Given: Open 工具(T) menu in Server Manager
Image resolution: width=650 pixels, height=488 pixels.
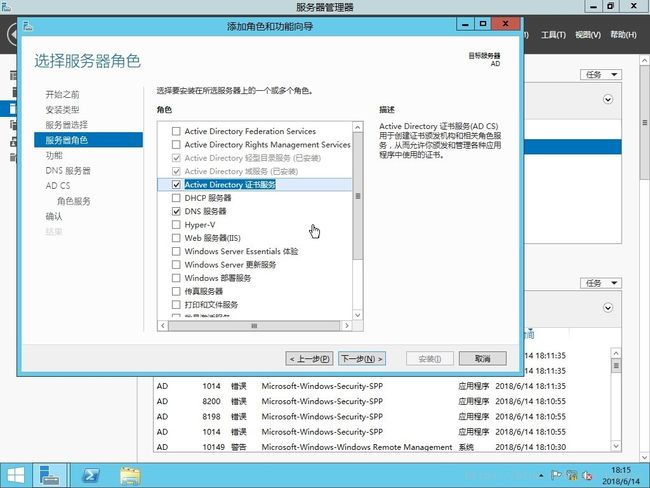Looking at the screenshot, I should coord(553,35).
